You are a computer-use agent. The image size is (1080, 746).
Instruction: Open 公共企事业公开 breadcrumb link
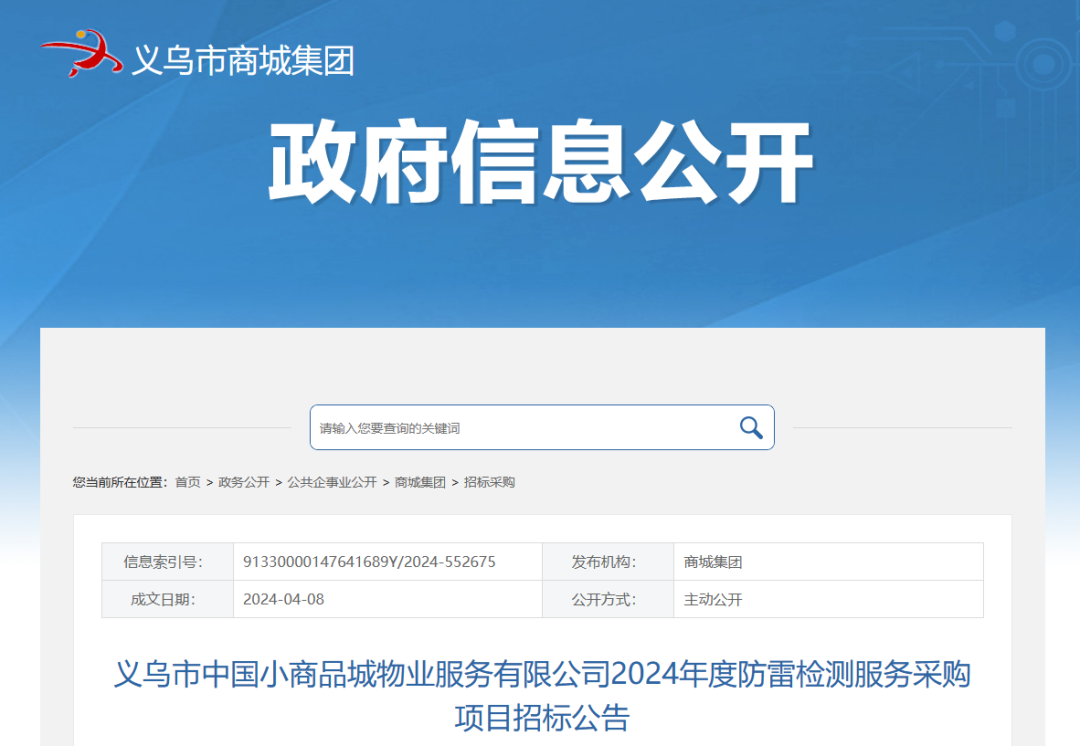(x=332, y=482)
